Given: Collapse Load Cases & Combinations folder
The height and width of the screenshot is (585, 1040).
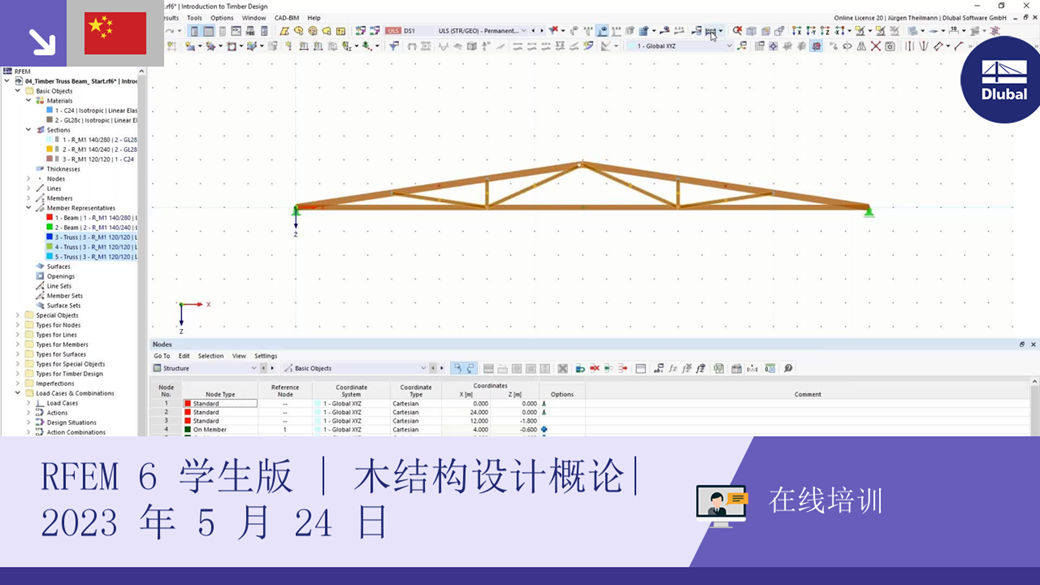Looking at the screenshot, I should pos(18,393).
